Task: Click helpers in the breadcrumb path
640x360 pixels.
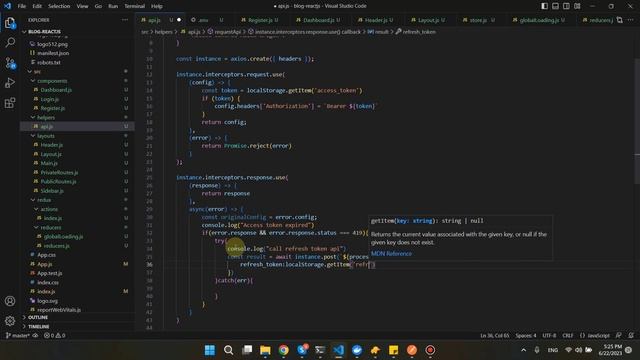Action: point(164,31)
